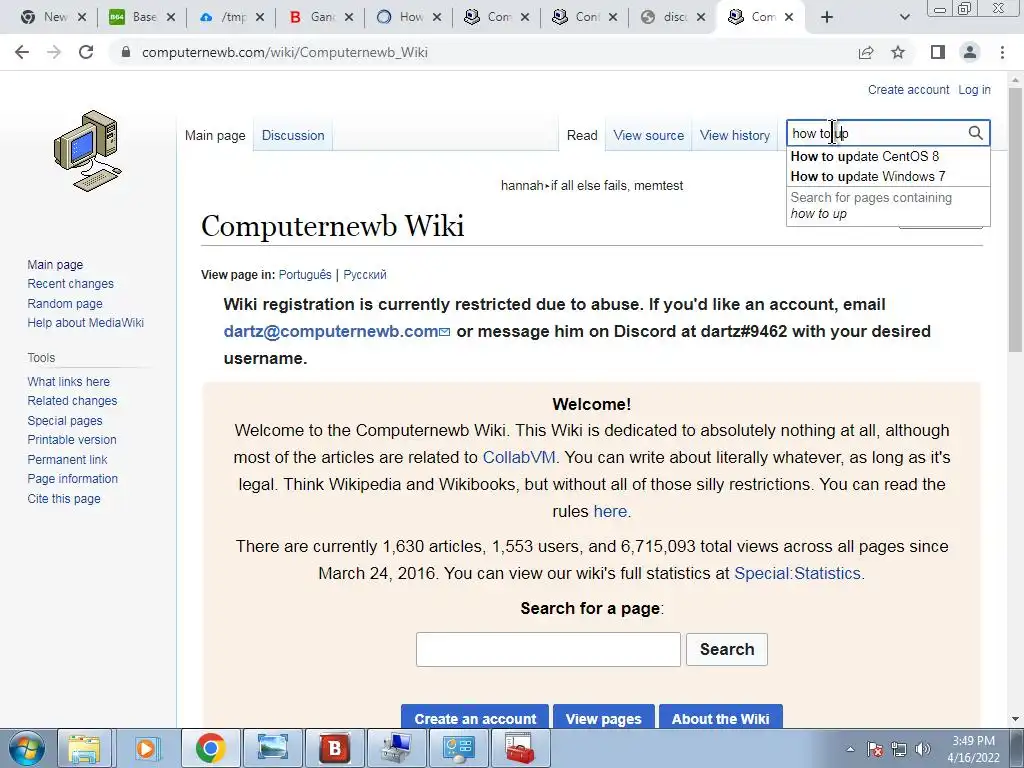Open the red B application on taskbar
Image resolution: width=1024 pixels, height=768 pixels.
[x=334, y=748]
